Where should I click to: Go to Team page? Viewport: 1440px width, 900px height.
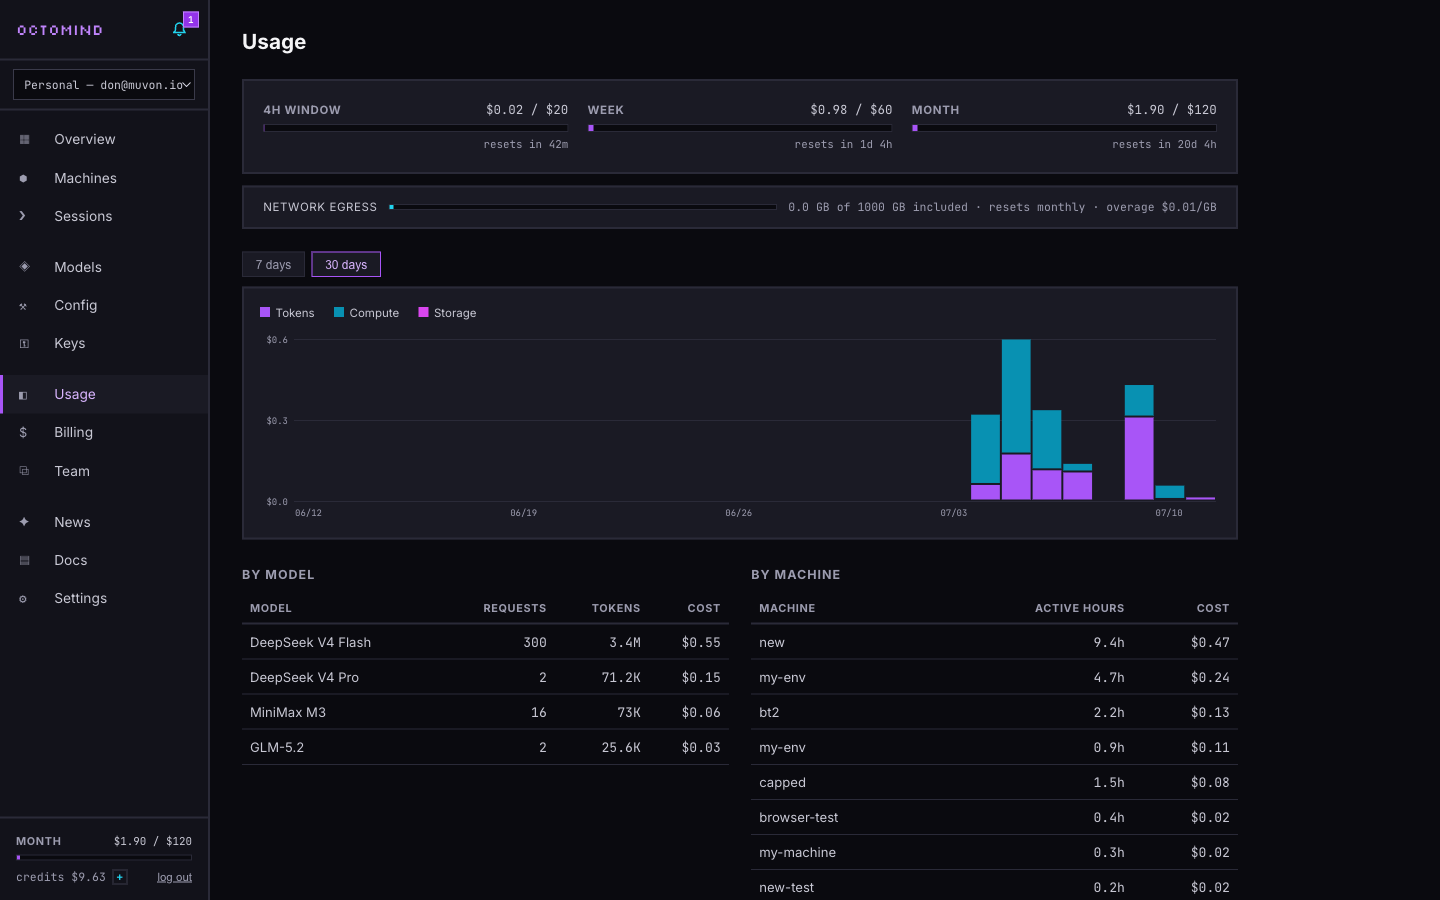coord(105,471)
